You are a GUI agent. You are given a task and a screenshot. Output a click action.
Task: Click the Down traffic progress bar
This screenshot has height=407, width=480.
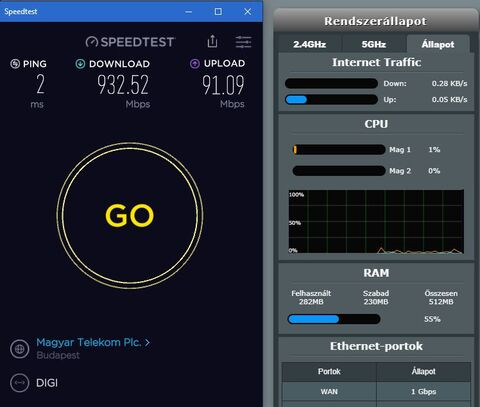point(331,83)
